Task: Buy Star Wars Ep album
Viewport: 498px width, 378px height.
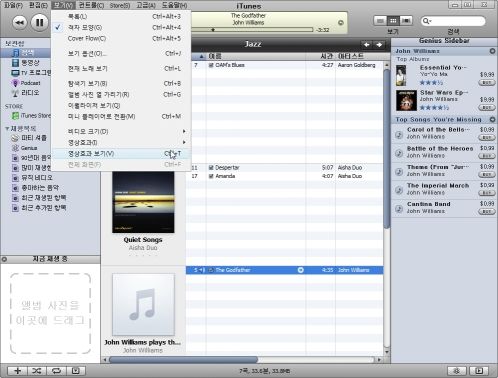Action: 486,107
